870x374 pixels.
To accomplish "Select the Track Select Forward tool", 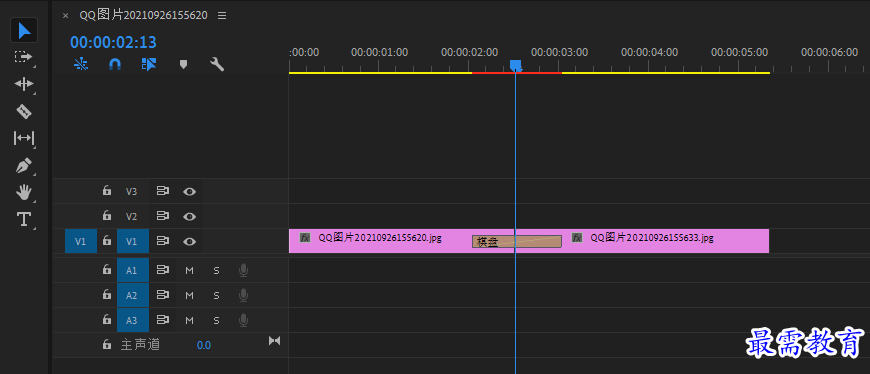I will pos(24,57).
